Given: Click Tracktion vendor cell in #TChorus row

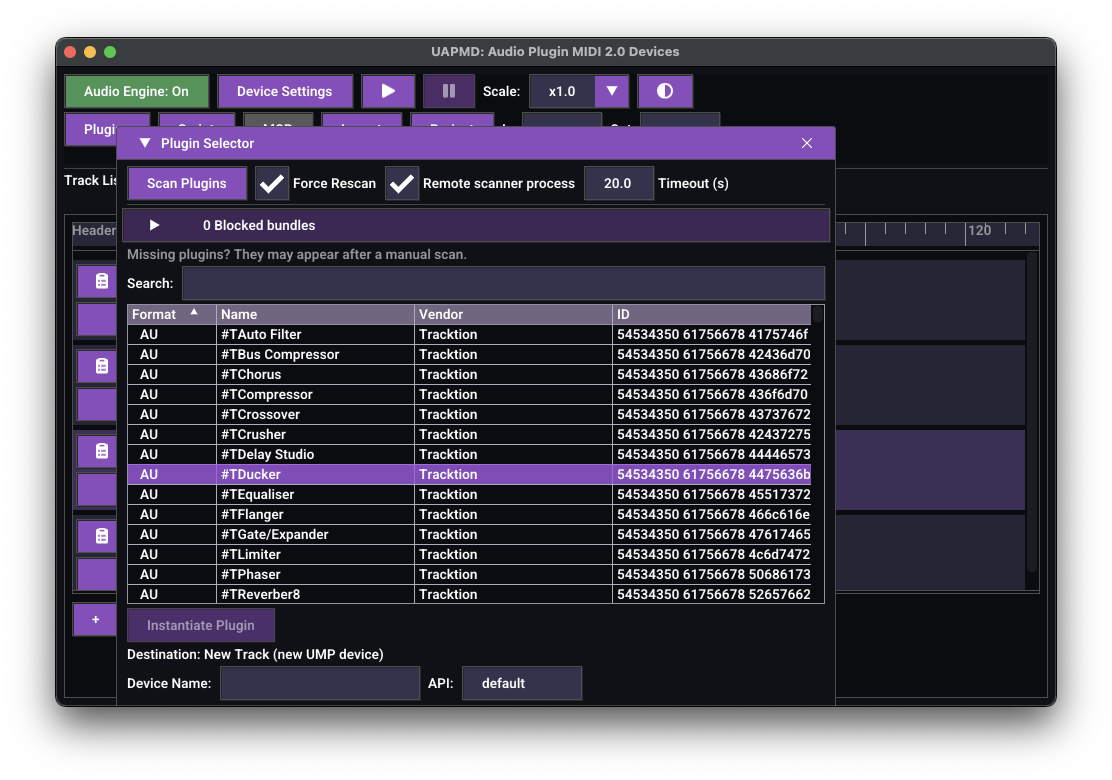Looking at the screenshot, I should tap(513, 374).
